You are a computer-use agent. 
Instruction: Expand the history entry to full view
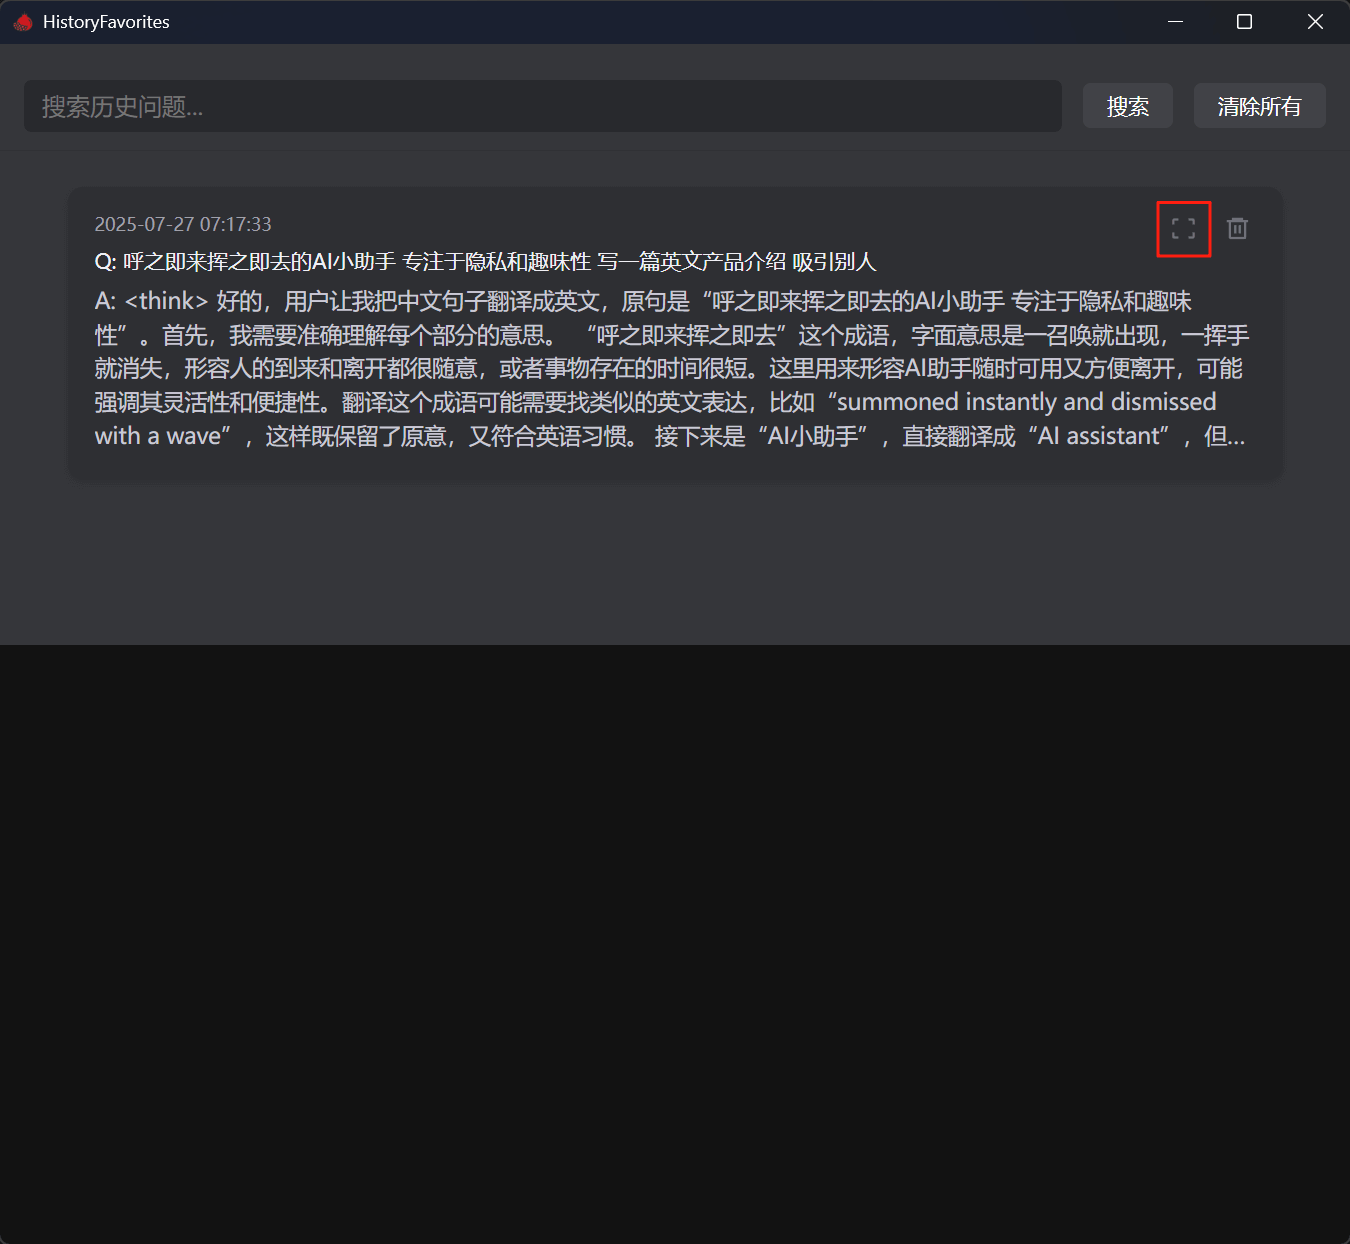[x=1183, y=229]
